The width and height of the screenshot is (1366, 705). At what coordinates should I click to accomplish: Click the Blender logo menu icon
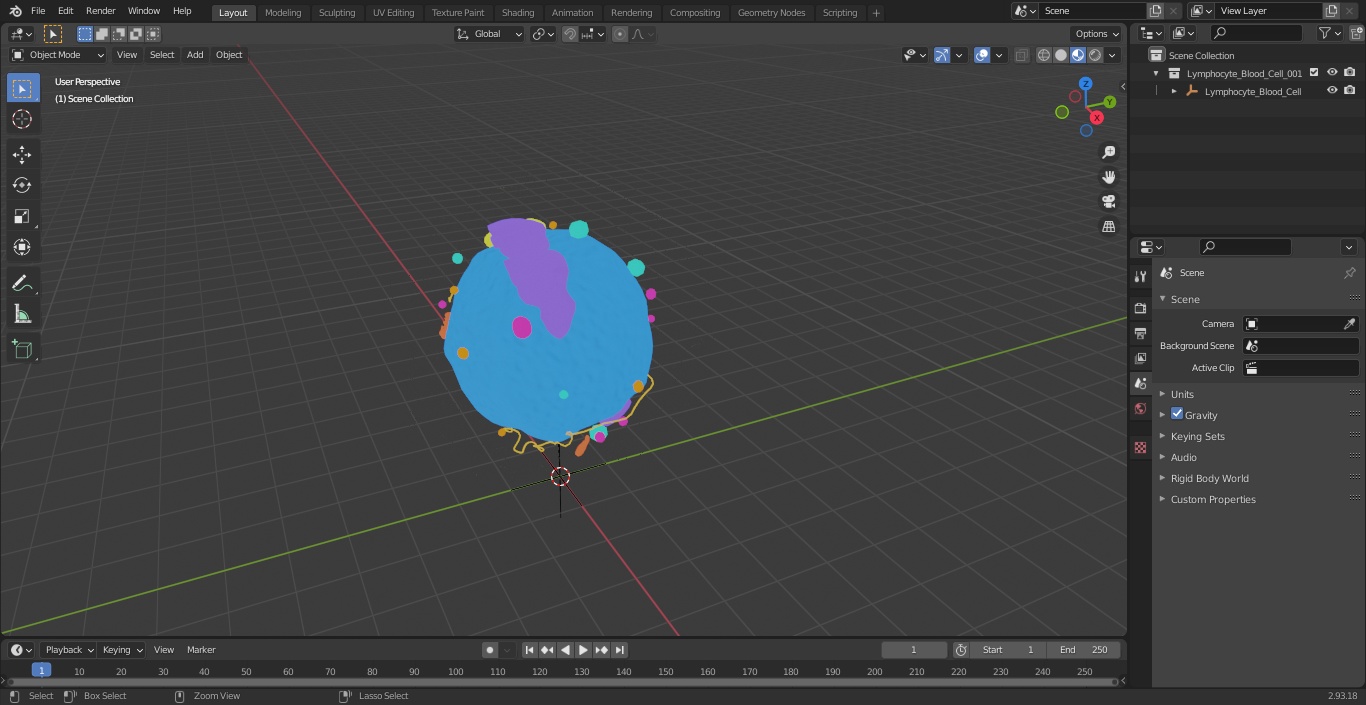click(15, 11)
